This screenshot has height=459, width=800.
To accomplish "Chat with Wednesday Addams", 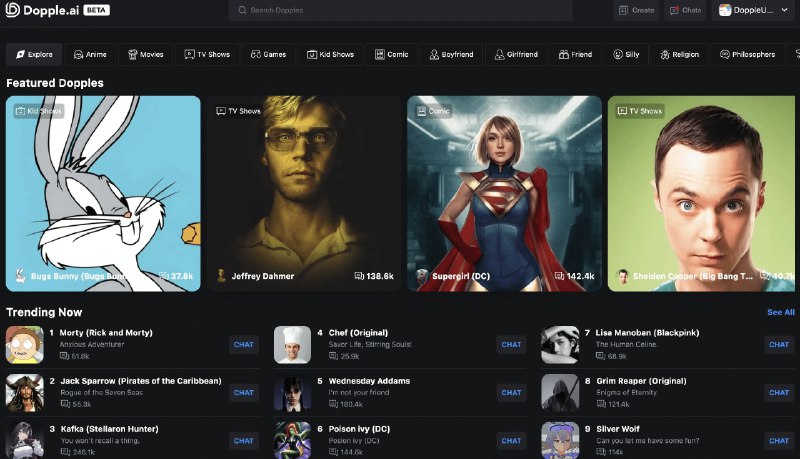I will [511, 393].
